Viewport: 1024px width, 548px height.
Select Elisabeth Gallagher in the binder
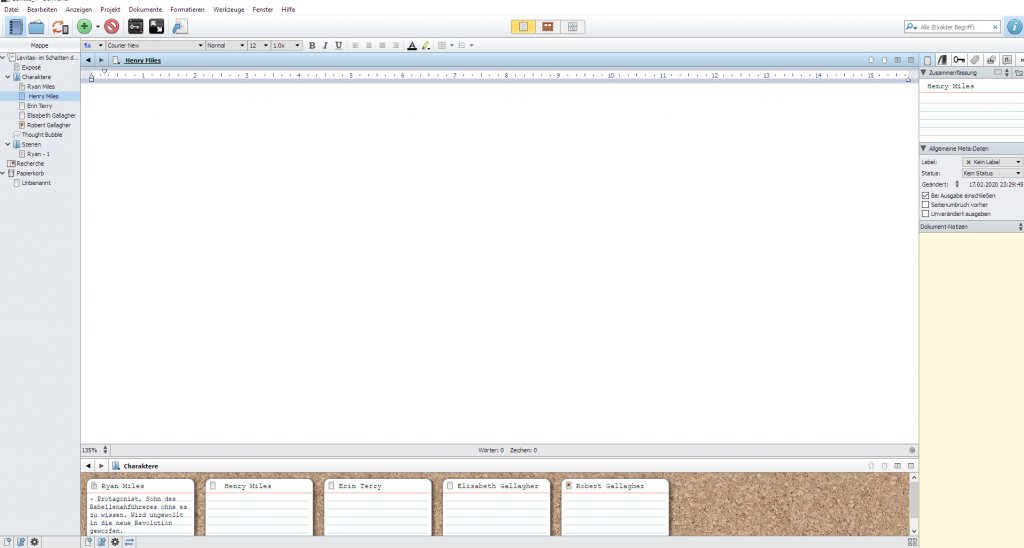(51, 115)
